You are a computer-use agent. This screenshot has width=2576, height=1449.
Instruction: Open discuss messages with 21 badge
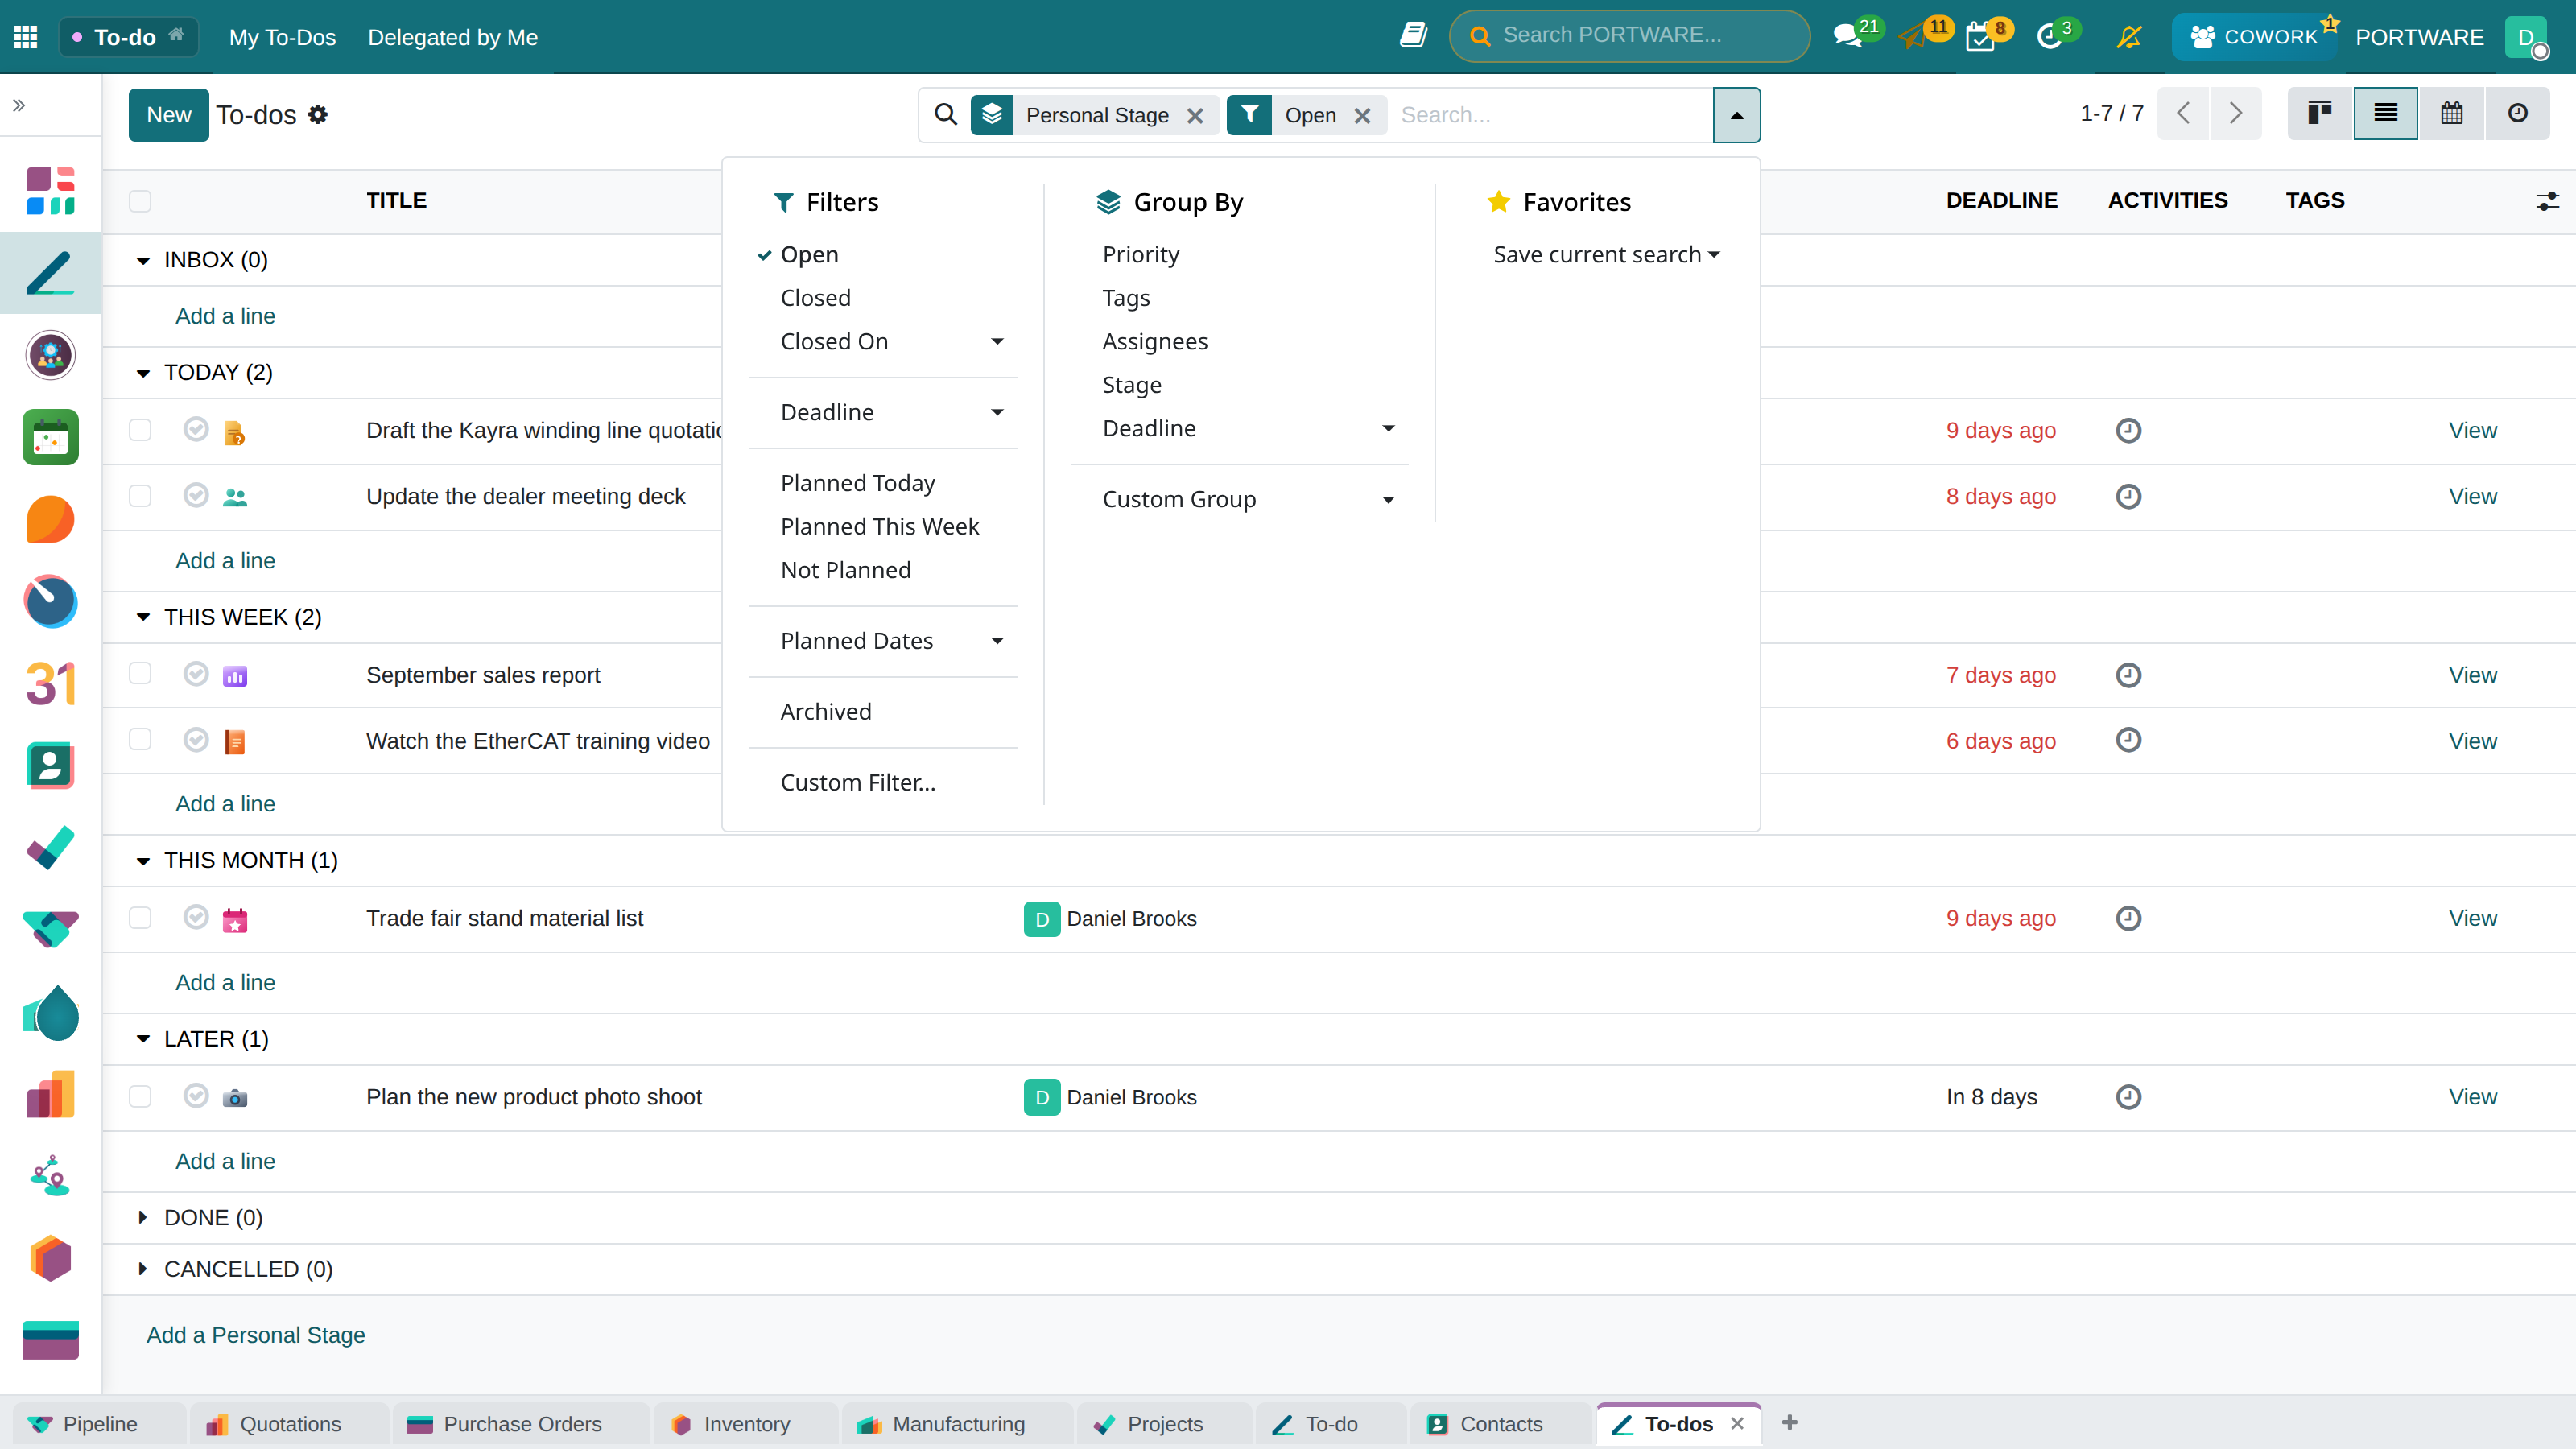click(1848, 37)
